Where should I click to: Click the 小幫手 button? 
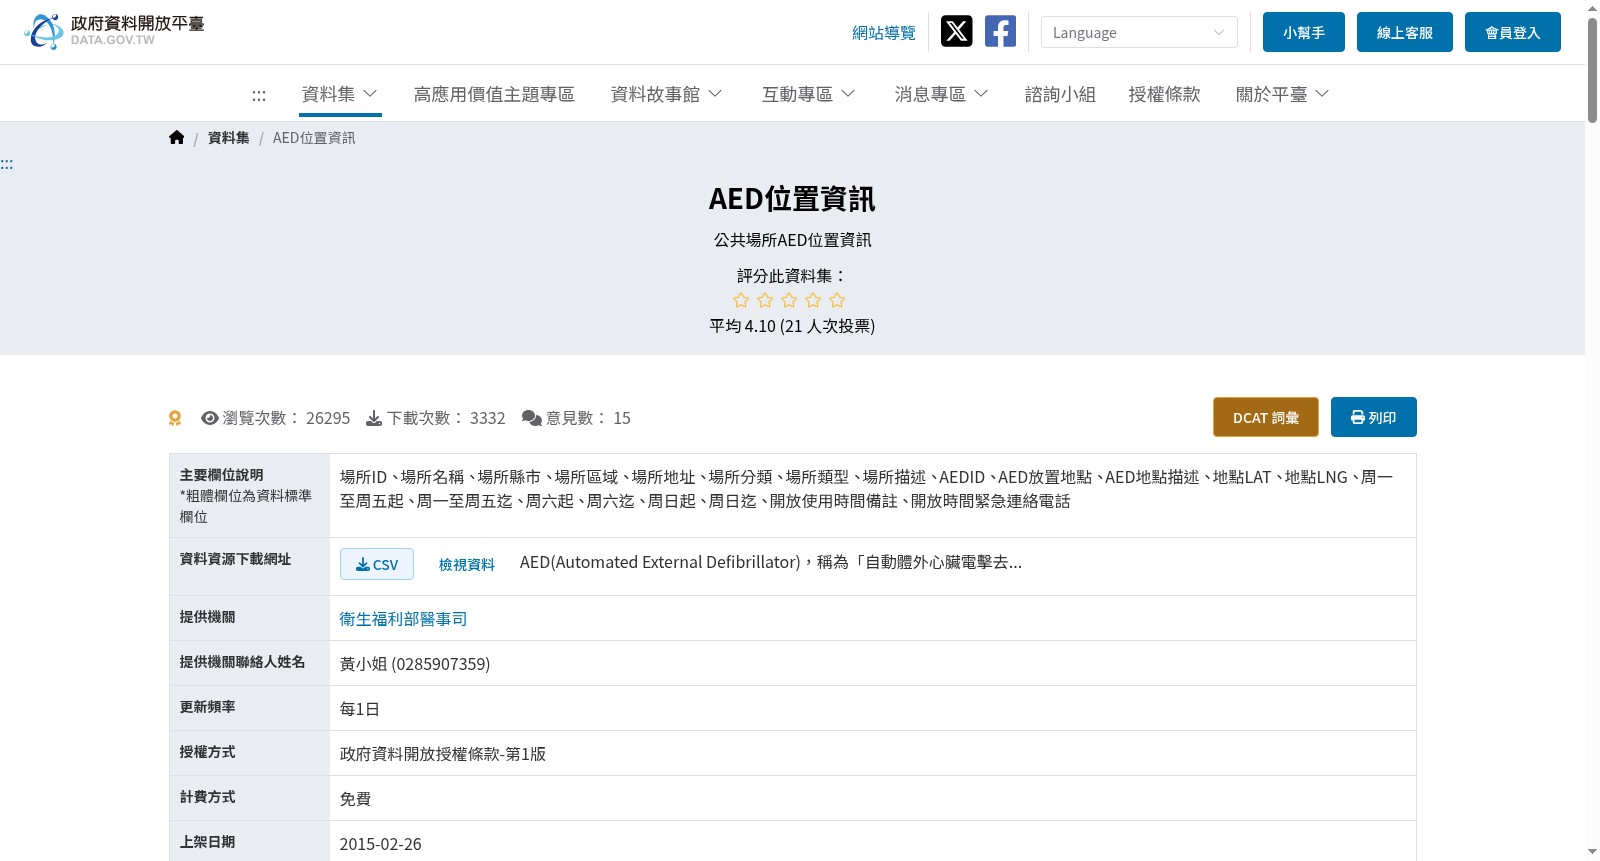click(x=1304, y=32)
